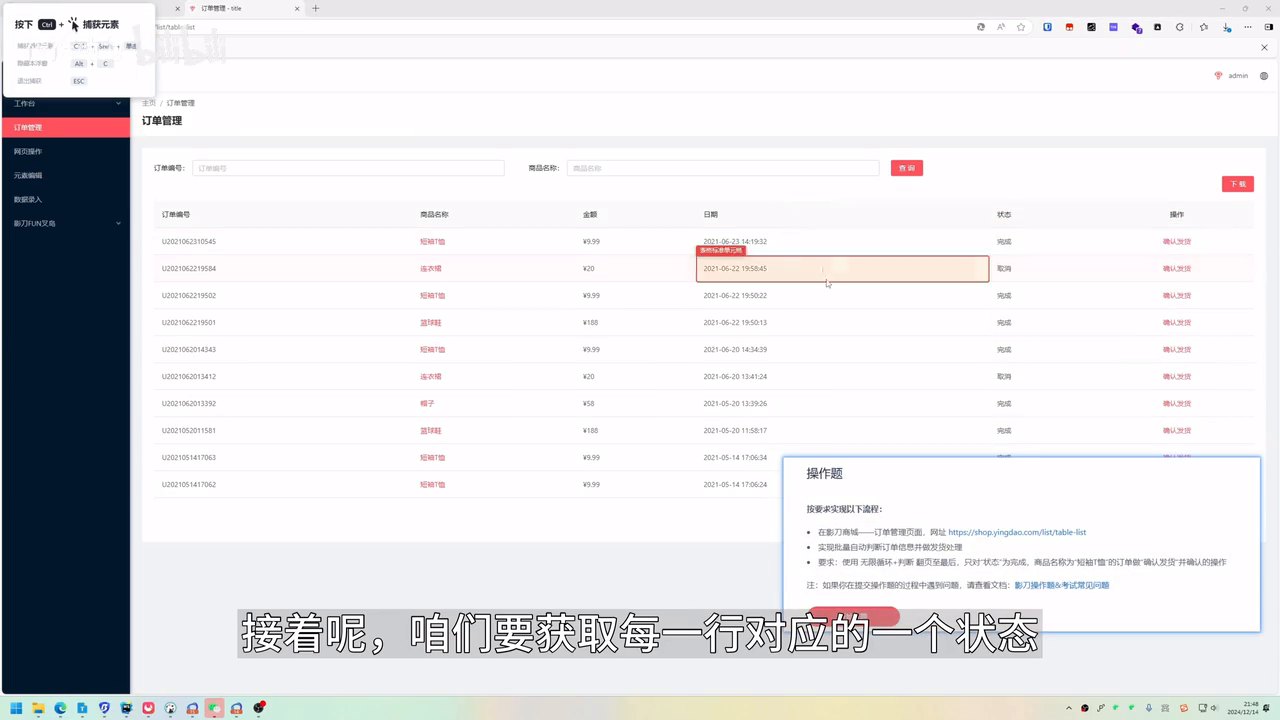
Task: Open File Explorer from the taskbar
Action: coord(38,708)
